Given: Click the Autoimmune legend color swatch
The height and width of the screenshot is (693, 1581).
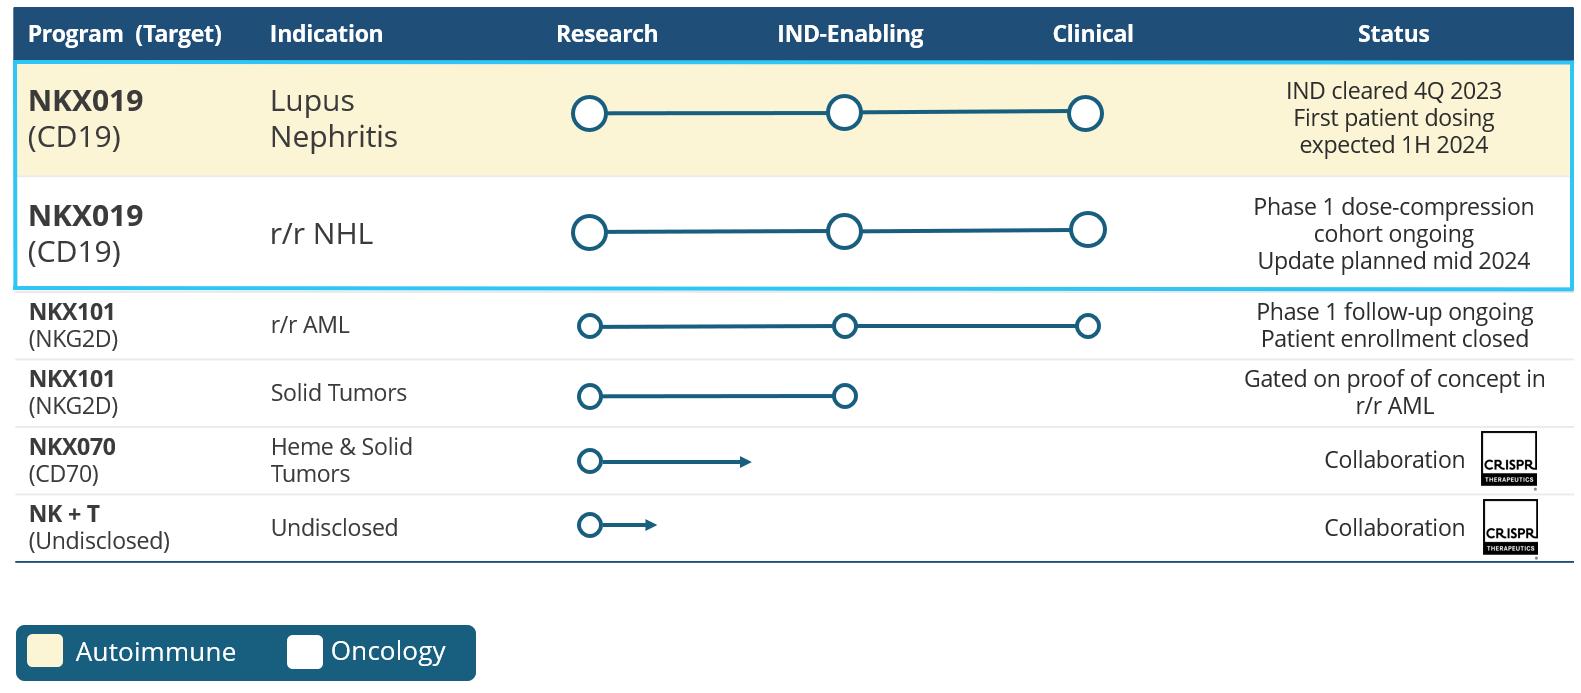Looking at the screenshot, I should [45, 651].
